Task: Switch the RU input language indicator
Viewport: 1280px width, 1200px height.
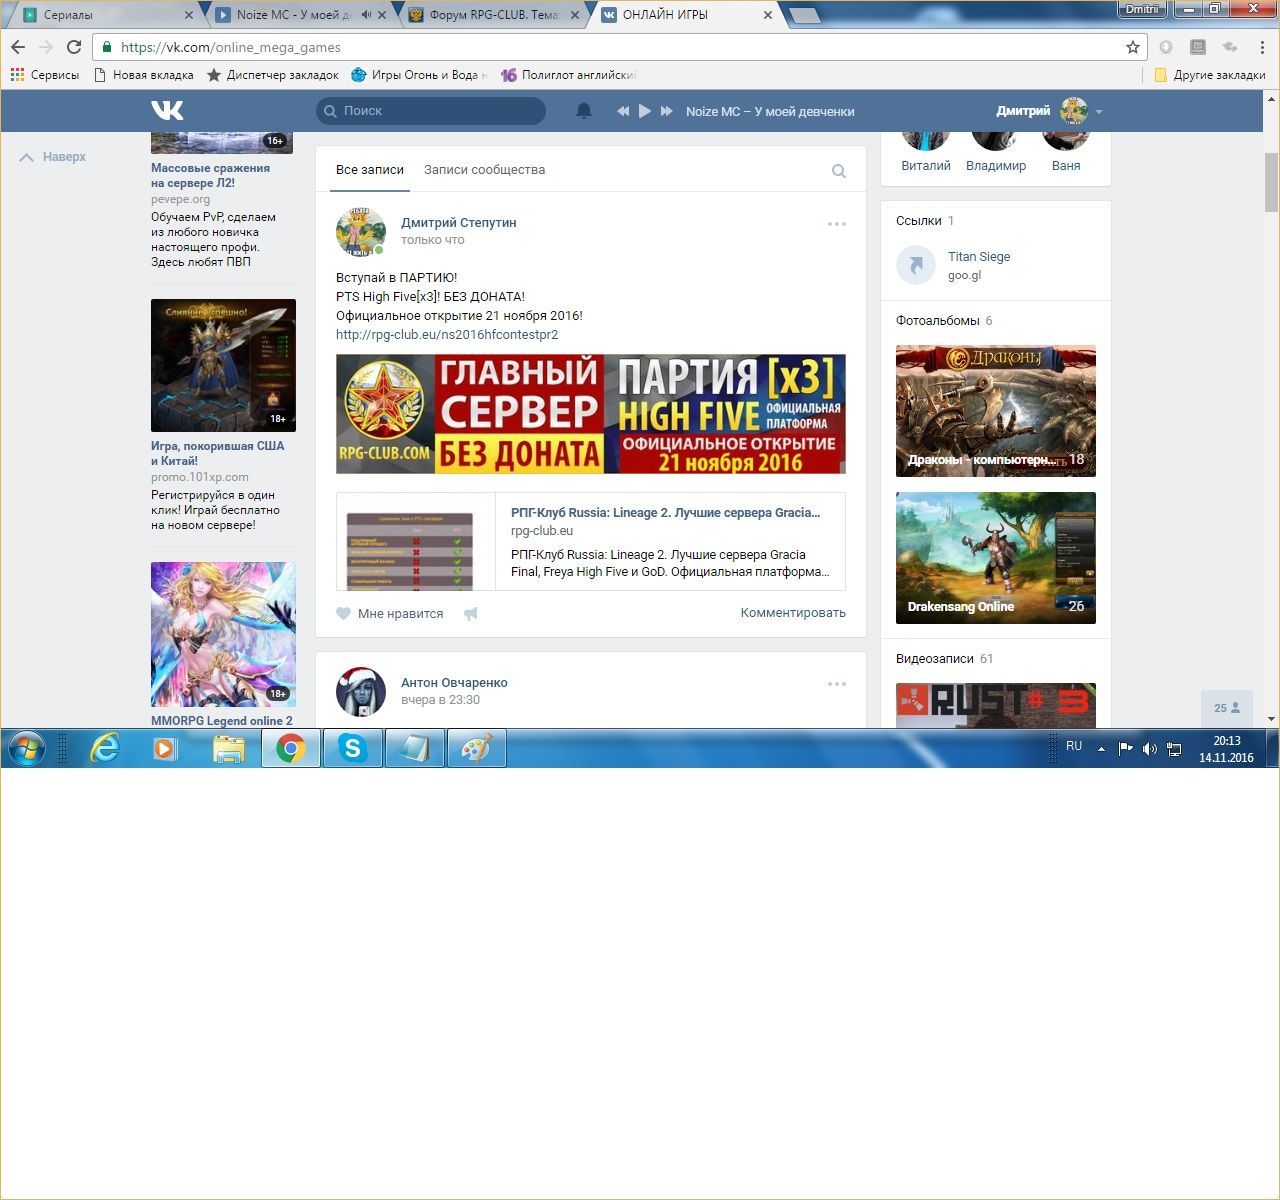Action: pos(1074,746)
